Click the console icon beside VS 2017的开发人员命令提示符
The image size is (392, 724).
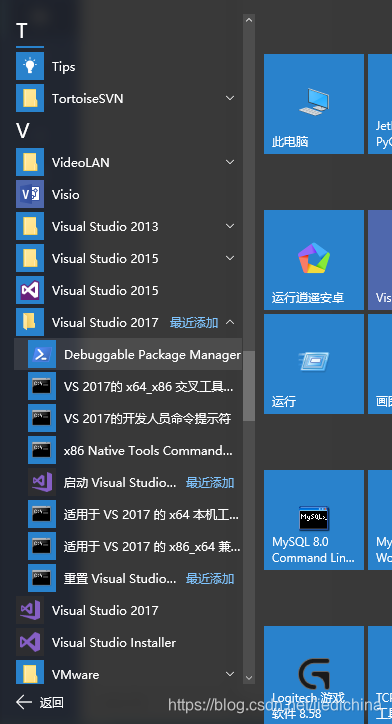coord(42,418)
